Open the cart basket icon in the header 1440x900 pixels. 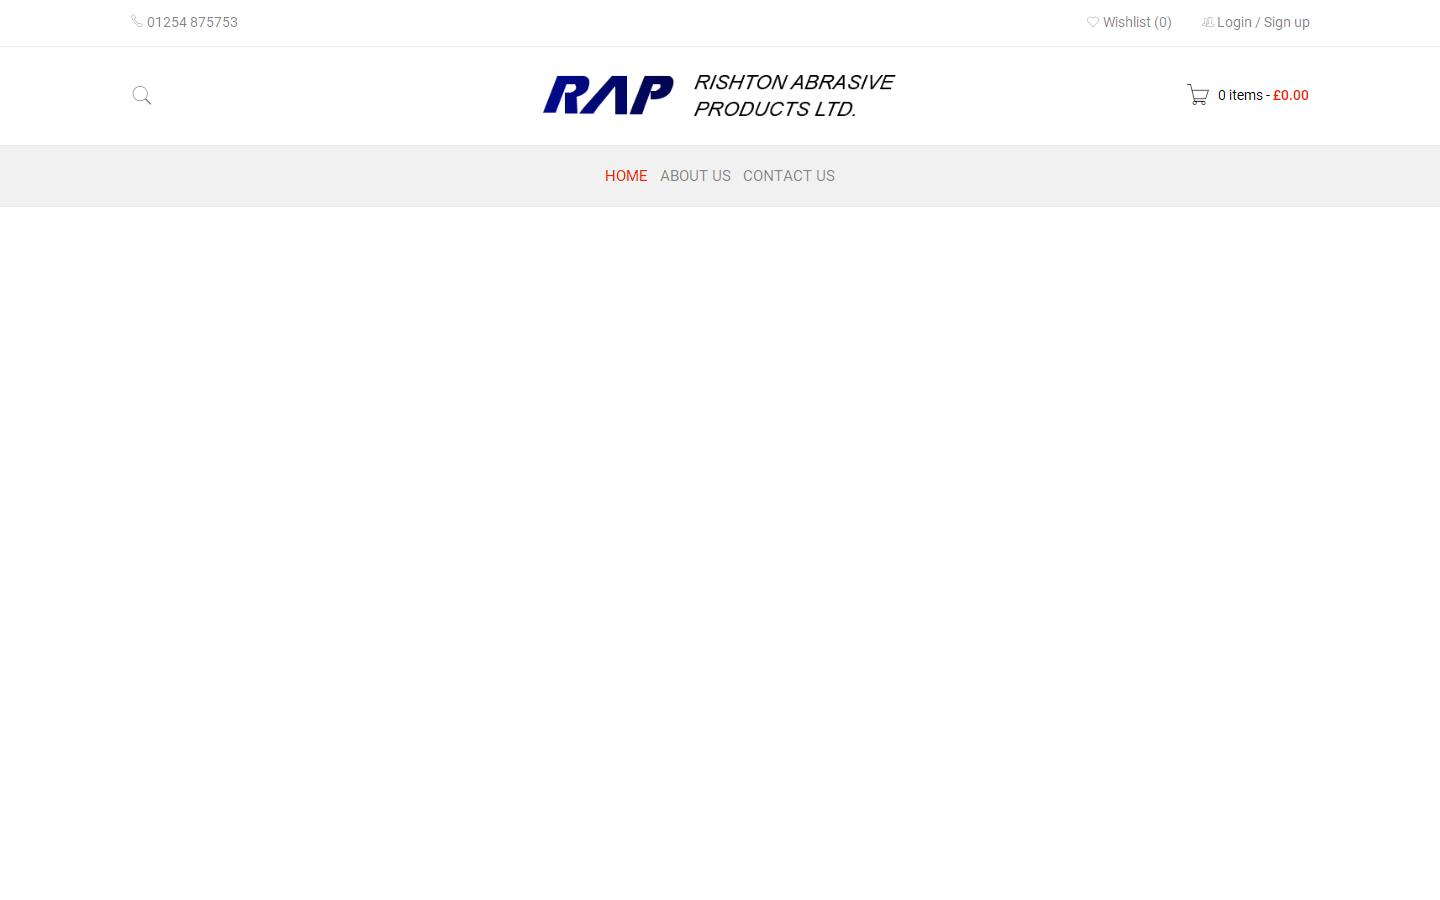1198,95
